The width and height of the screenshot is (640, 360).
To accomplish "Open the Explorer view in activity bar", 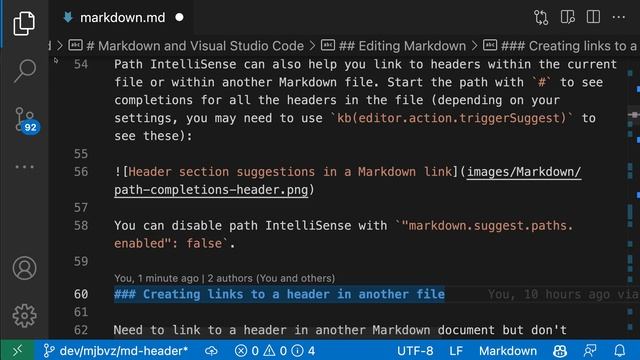I will tap(24, 23).
